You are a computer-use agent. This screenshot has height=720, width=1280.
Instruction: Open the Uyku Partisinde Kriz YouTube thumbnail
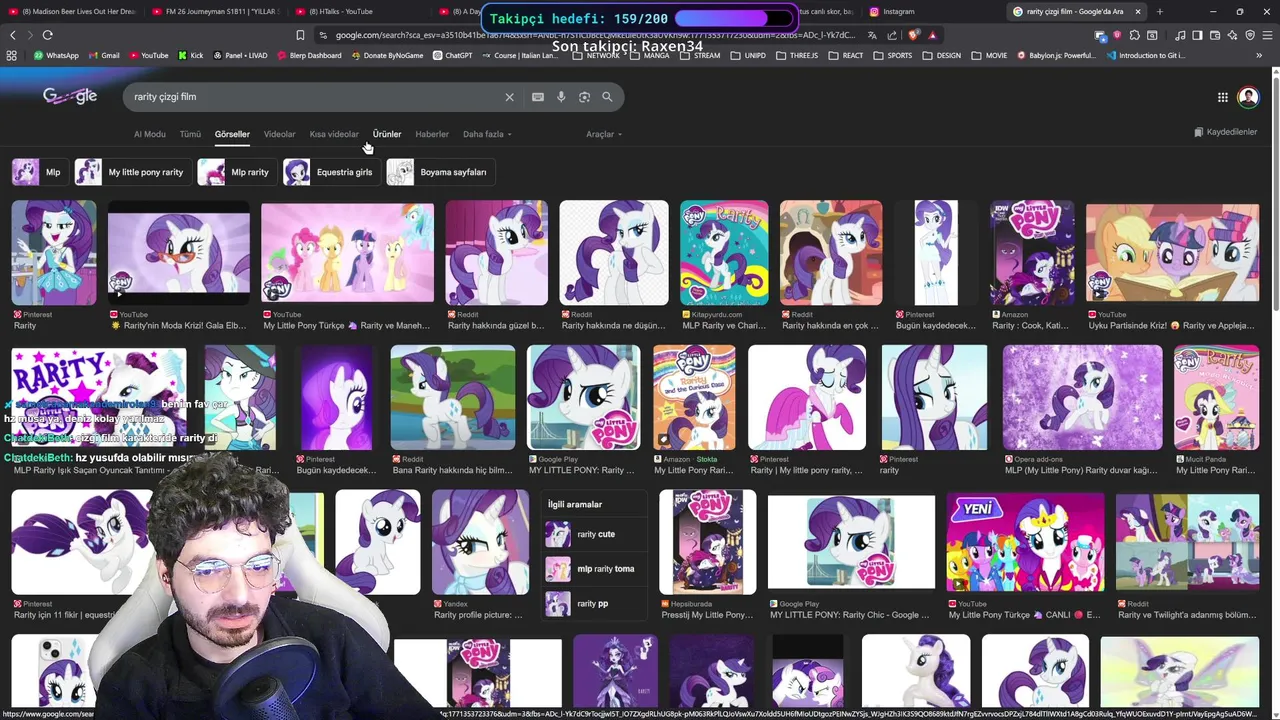1172,253
